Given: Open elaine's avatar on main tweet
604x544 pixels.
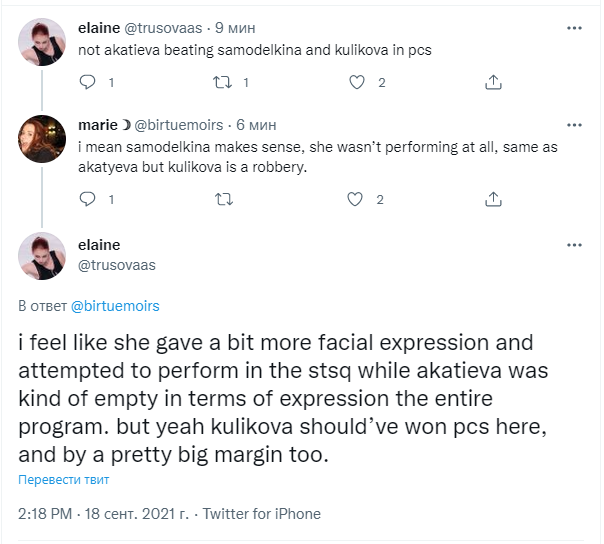Looking at the screenshot, I should (42, 256).
